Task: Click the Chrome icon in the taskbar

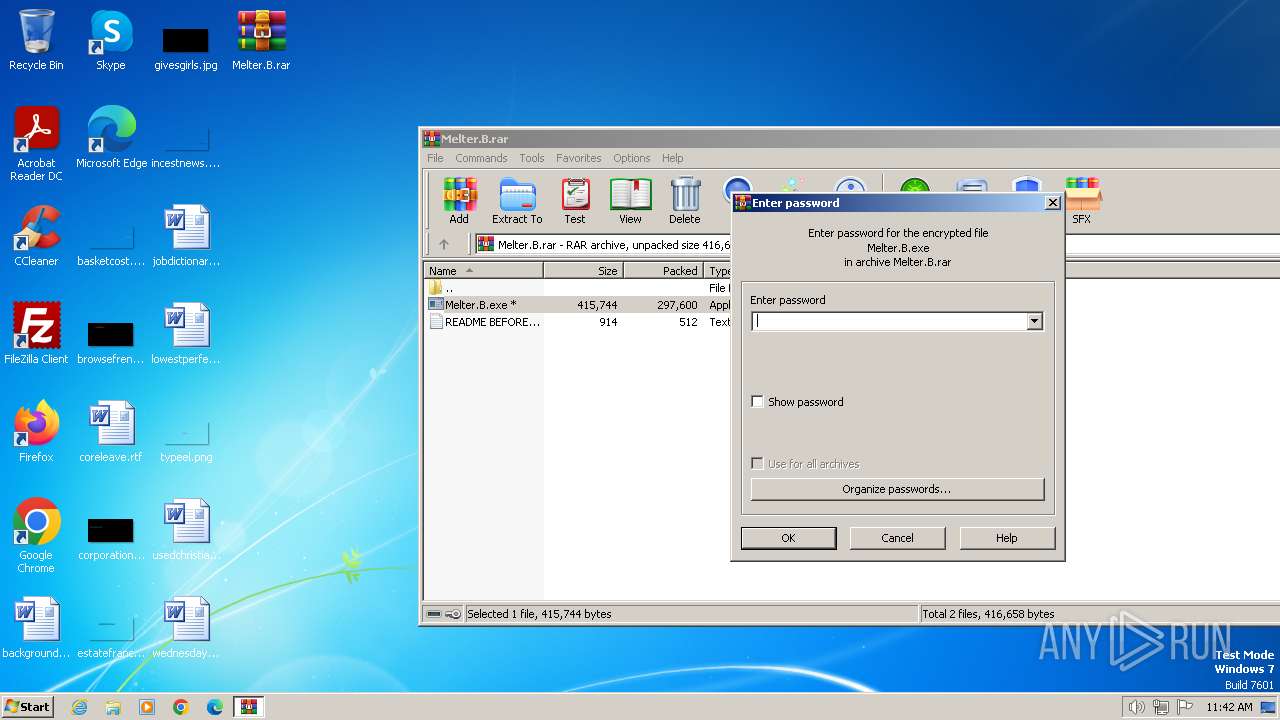Action: click(181, 707)
